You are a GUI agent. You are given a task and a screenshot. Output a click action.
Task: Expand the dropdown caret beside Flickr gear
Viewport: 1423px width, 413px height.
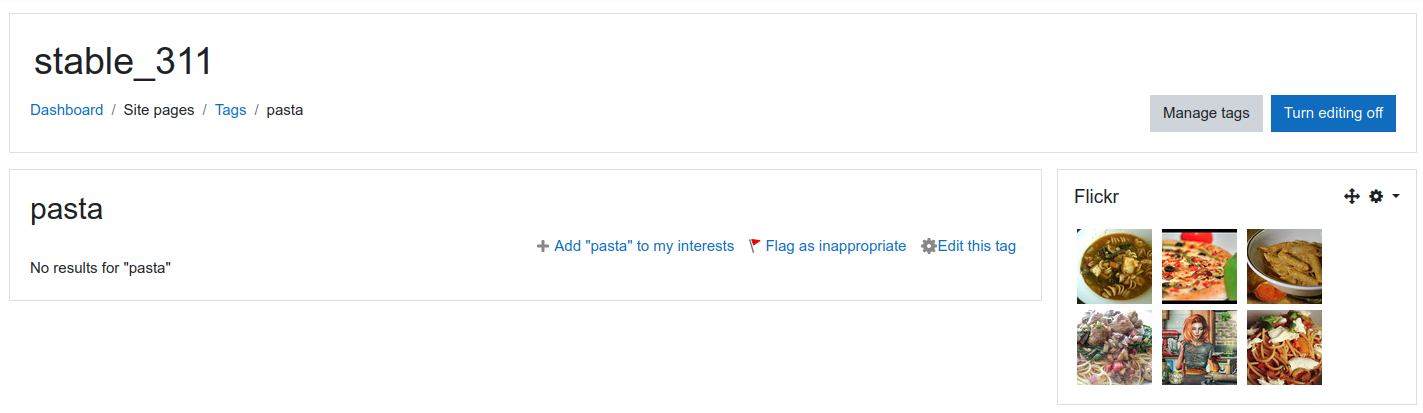(x=1396, y=197)
